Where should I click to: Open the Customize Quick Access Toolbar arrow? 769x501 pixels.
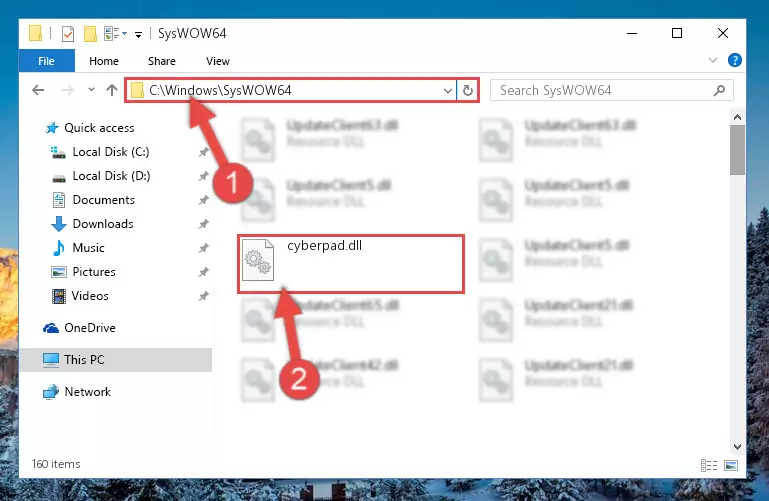[x=139, y=34]
